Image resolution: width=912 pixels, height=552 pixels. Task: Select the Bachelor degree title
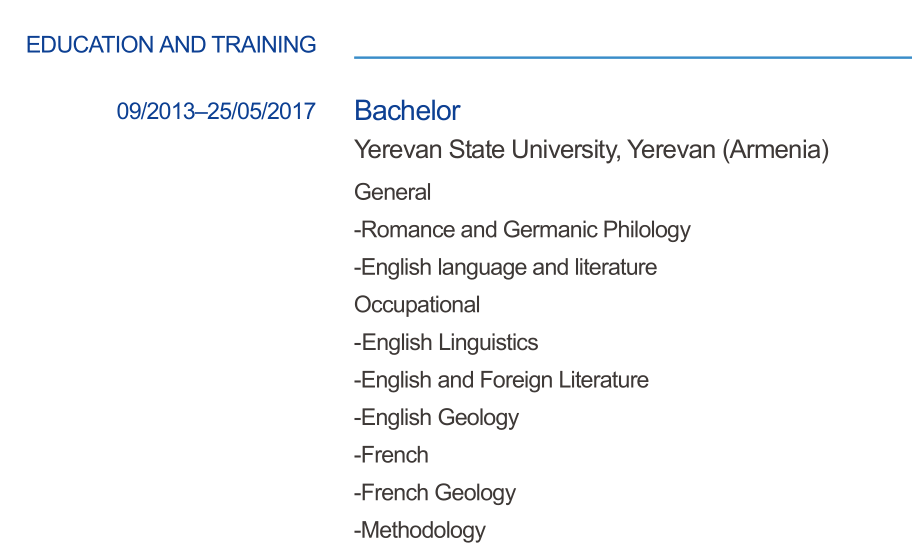407,110
